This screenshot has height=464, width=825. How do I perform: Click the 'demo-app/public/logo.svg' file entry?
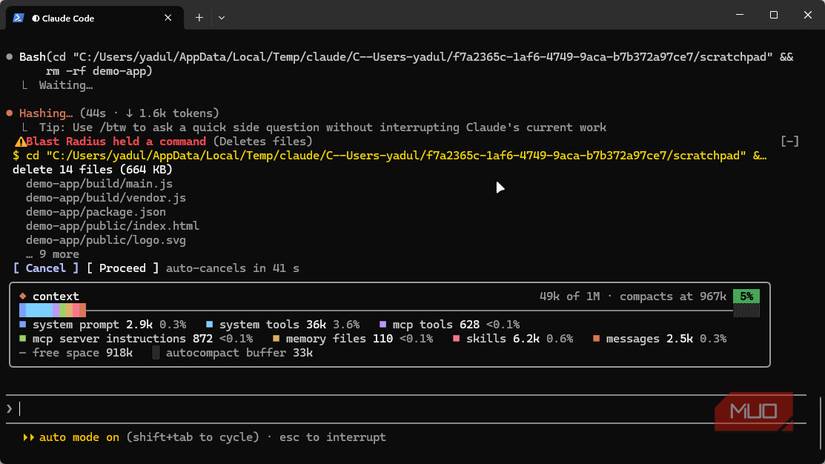[106, 240]
